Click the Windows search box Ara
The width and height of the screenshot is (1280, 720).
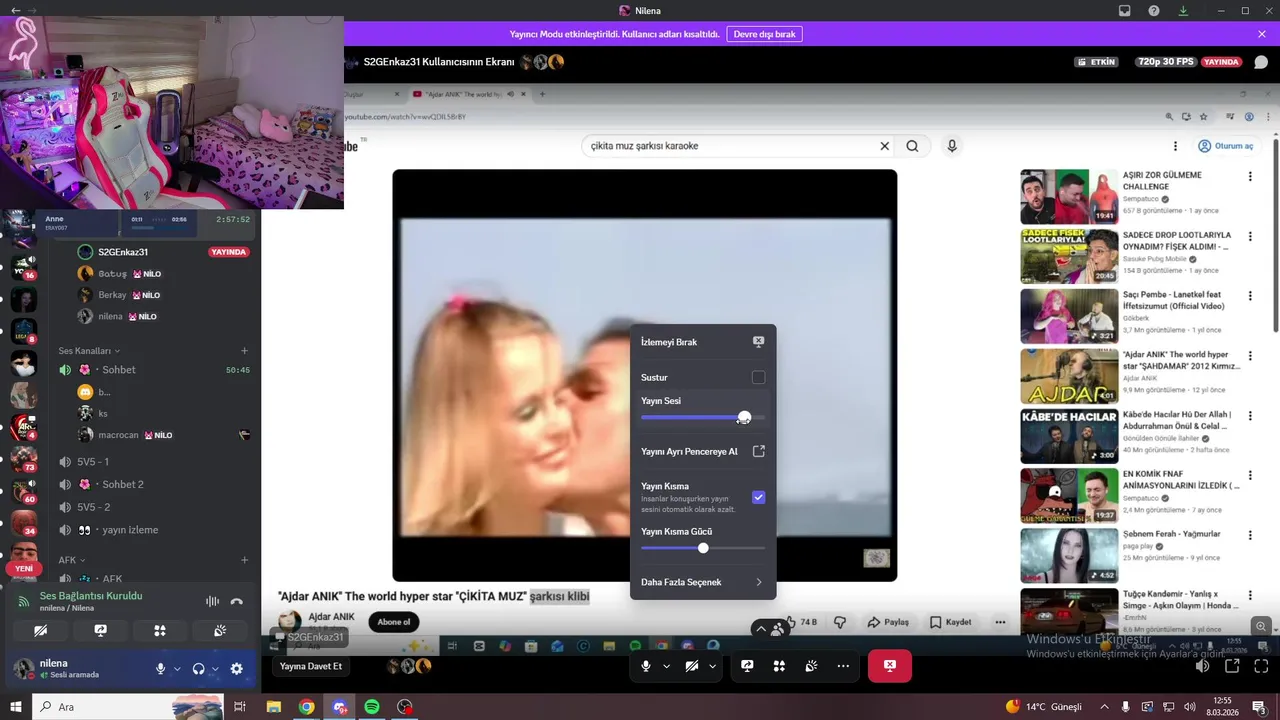pos(128,707)
